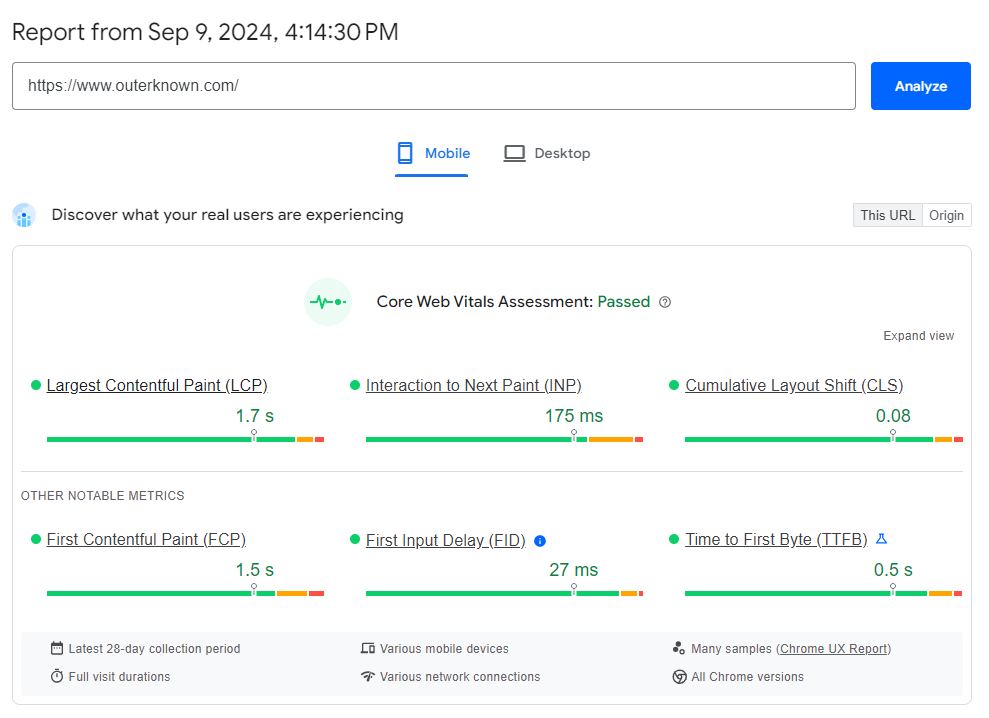Click the Core Web Vitals pulse icon
This screenshot has height=718, width=989.
click(x=327, y=302)
